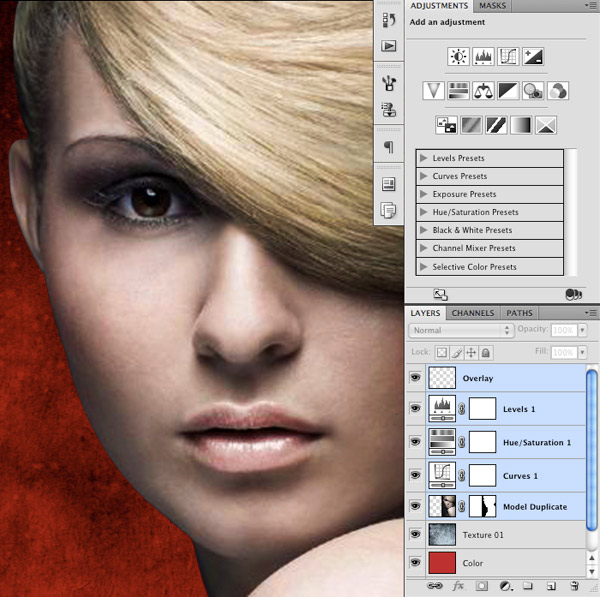Image resolution: width=600 pixels, height=597 pixels.
Task: Add a Color Balance adjustment
Action: 484,91
